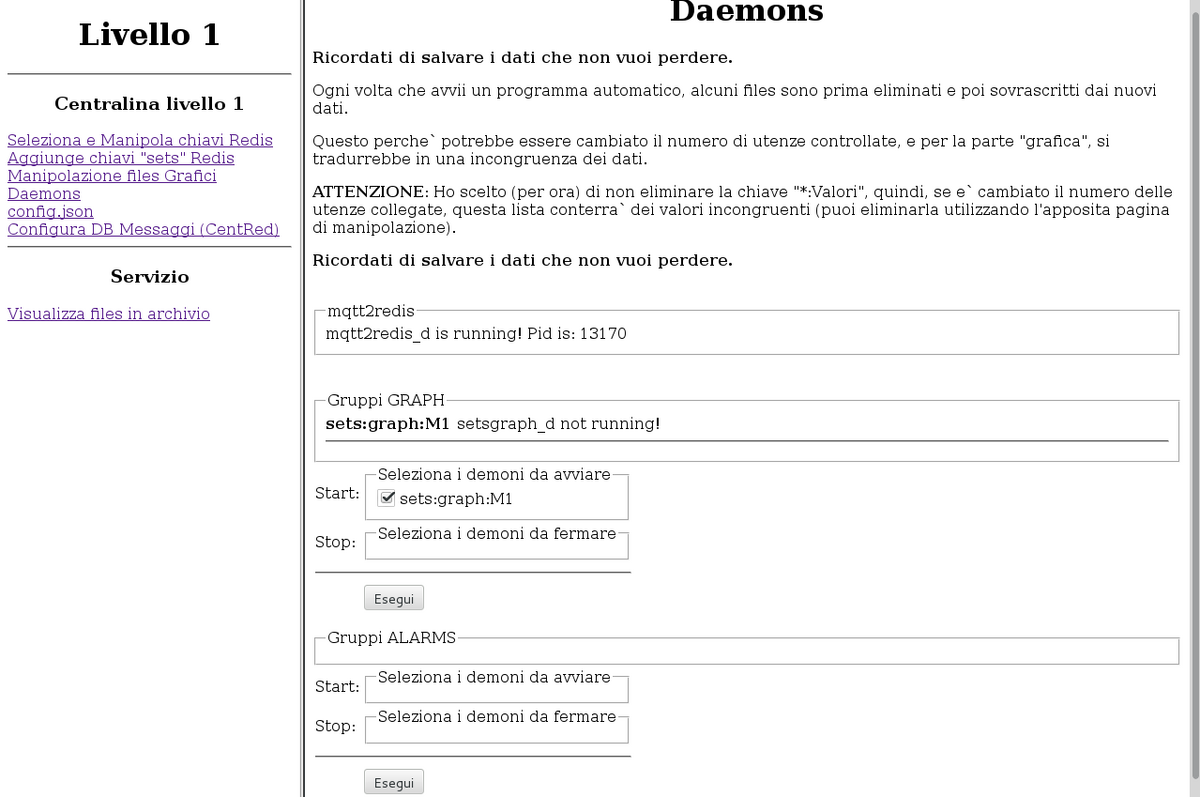The image size is (1200, 797).
Task: Open the Aggiunge chiavi "sets" Redis link
Action: (120, 158)
